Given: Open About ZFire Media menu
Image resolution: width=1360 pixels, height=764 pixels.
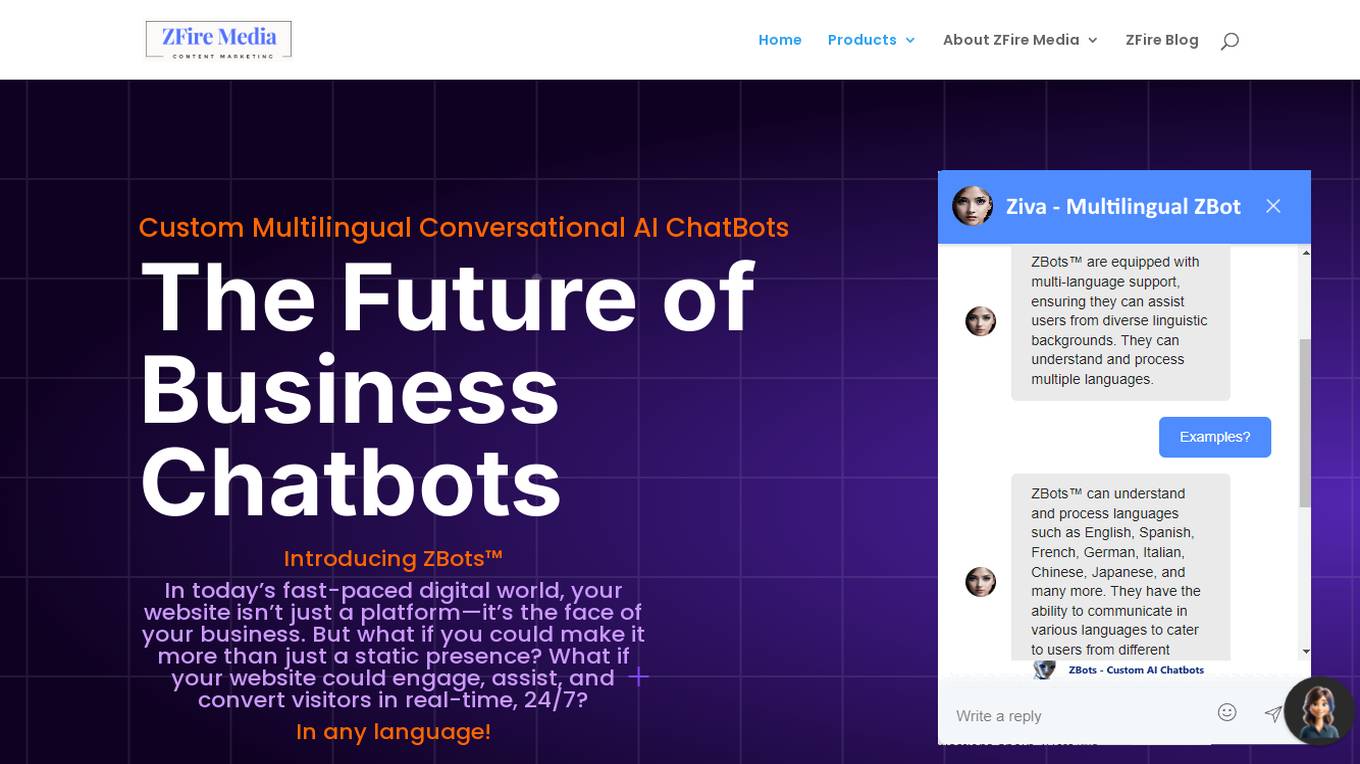Looking at the screenshot, I should (1011, 40).
